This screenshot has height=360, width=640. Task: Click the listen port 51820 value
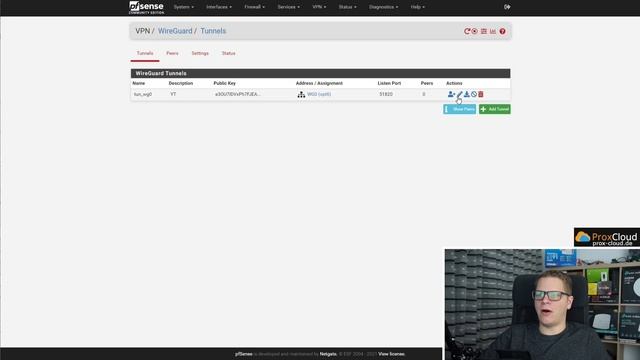tap(386, 94)
